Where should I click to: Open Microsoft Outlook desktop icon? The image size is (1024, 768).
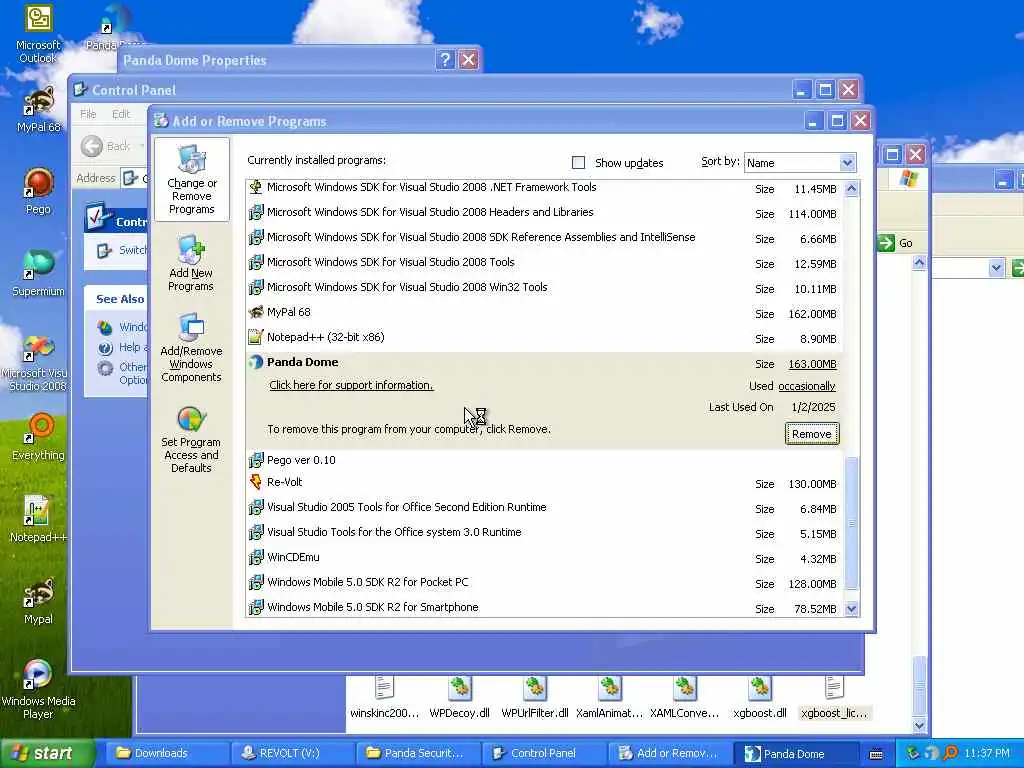(x=39, y=35)
